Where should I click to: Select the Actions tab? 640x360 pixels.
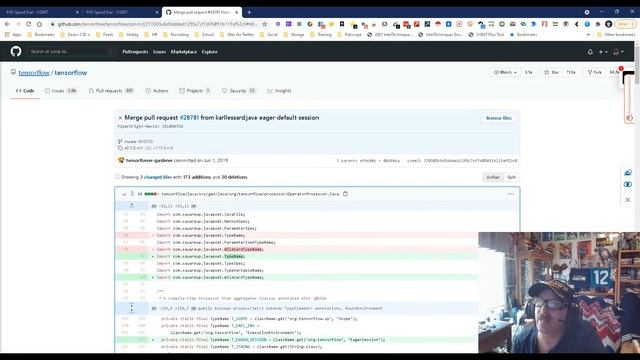click(157, 91)
